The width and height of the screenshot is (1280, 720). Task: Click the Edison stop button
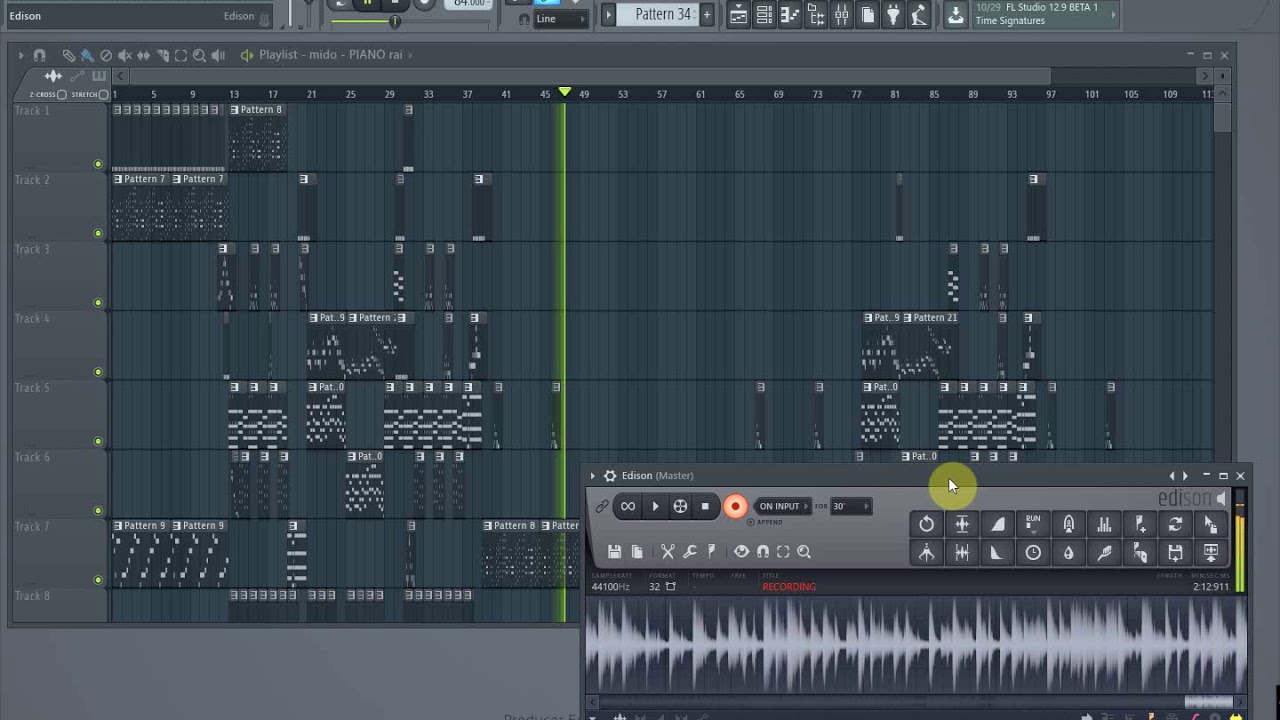705,506
